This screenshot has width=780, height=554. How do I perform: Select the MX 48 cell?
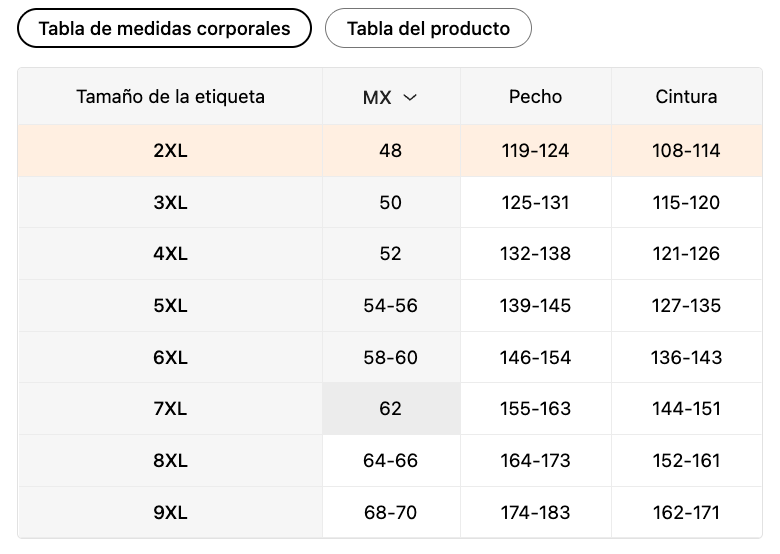pos(391,151)
